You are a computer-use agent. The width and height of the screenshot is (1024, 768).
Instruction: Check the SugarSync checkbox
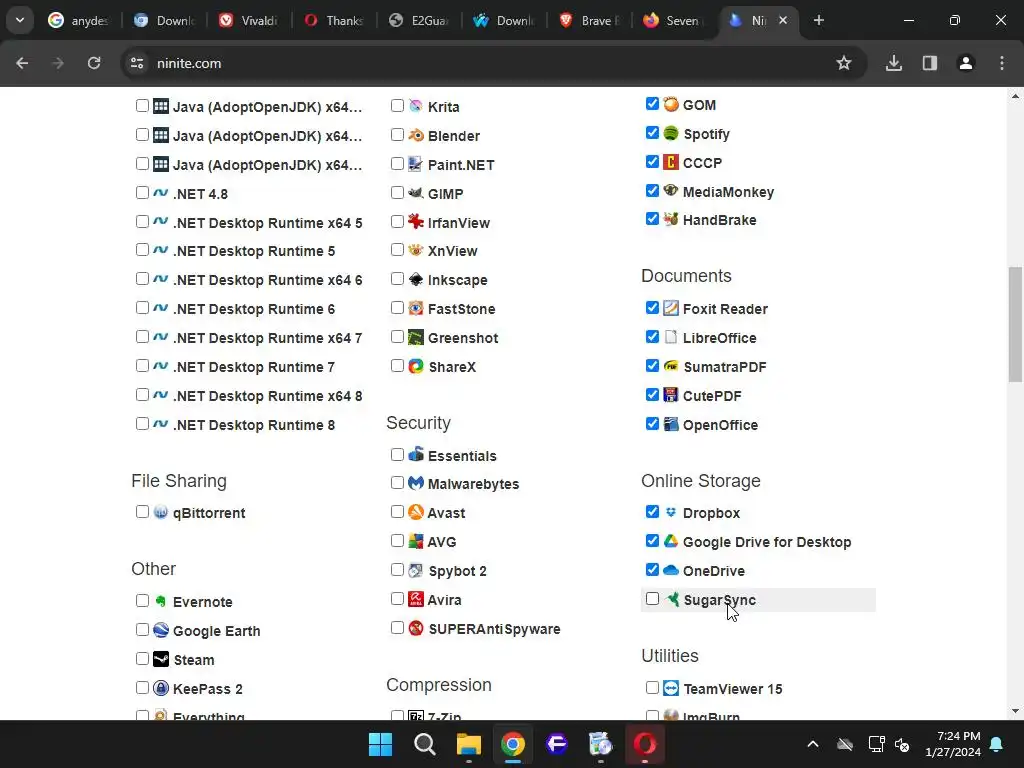click(652, 599)
